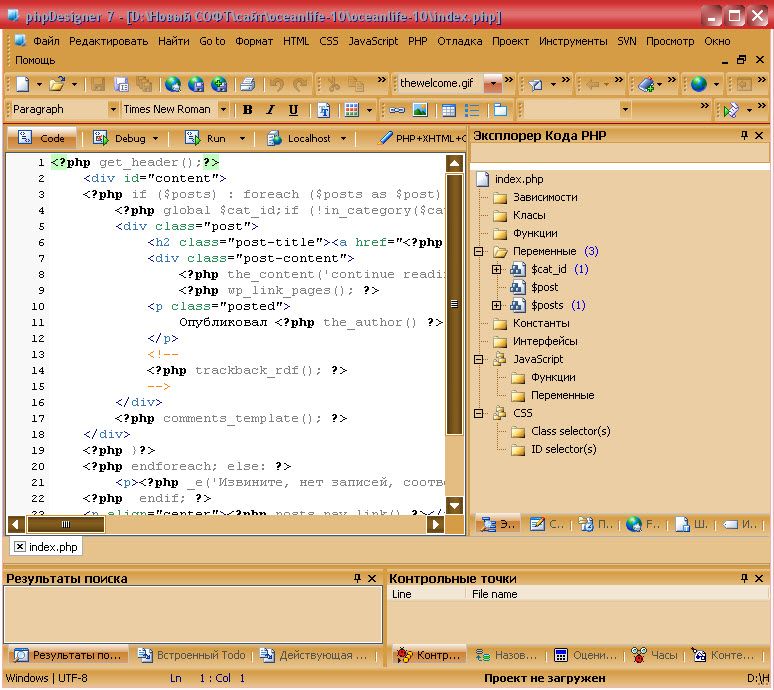
Task: Click the Bold formatting icon
Action: click(247, 110)
